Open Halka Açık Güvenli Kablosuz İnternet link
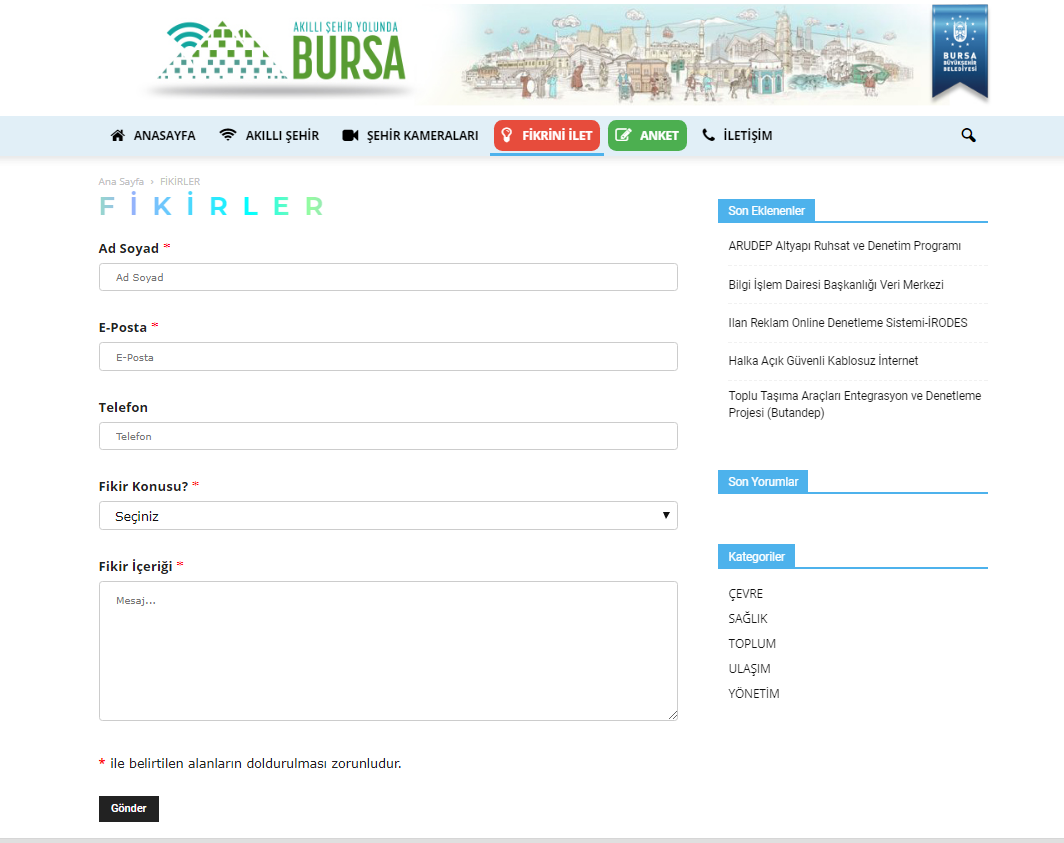Image resolution: width=1064 pixels, height=843 pixels. [823, 361]
